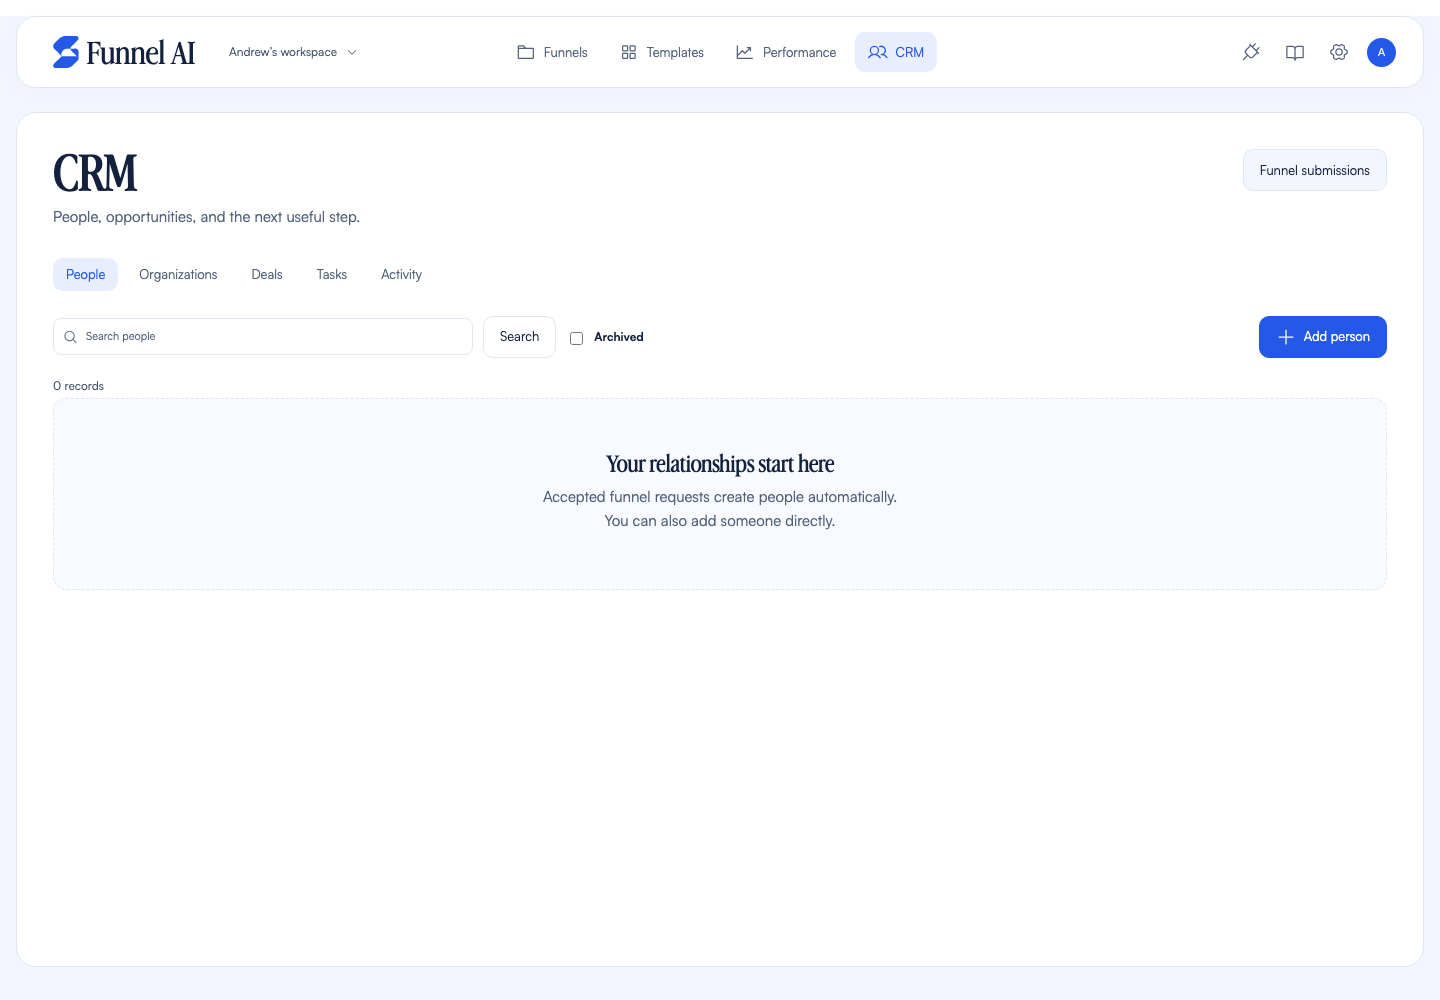
Task: Open Performance in top navigation
Action: point(786,52)
